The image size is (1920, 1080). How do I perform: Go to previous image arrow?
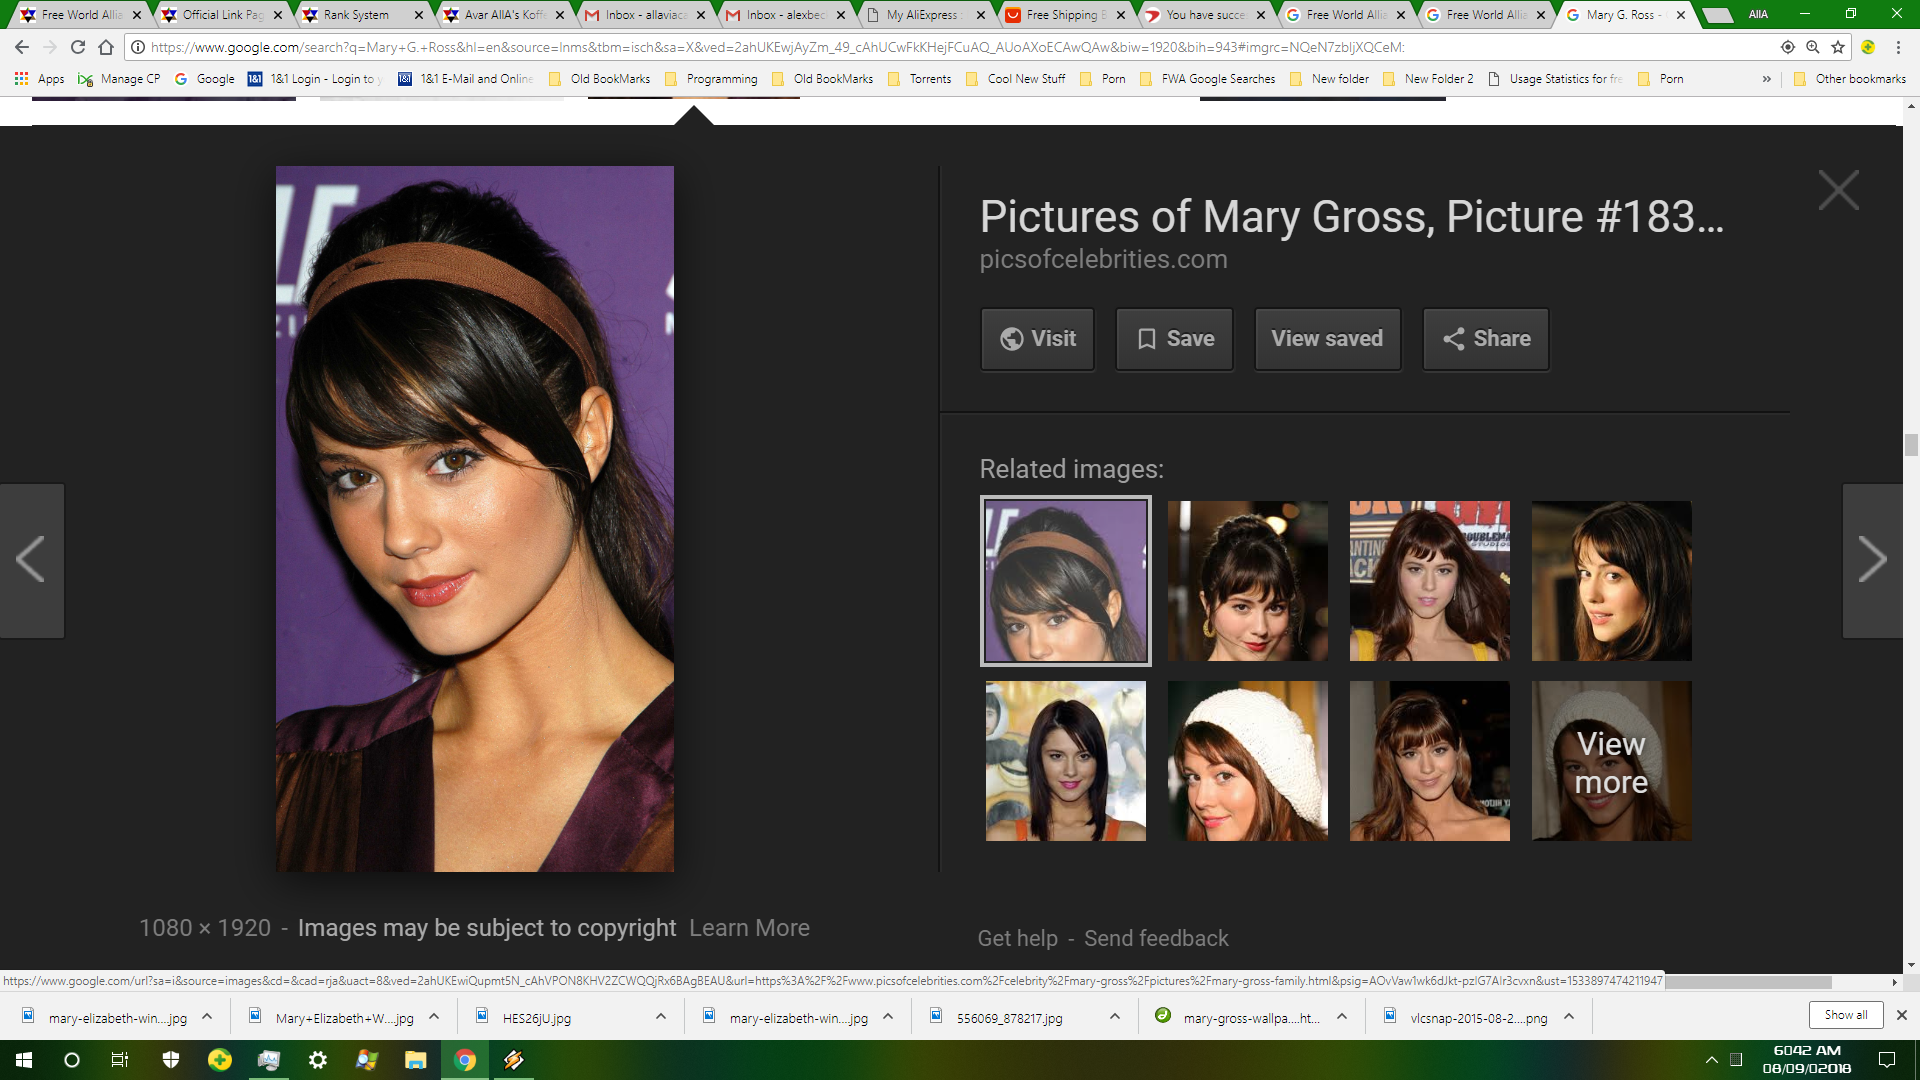pos(31,560)
